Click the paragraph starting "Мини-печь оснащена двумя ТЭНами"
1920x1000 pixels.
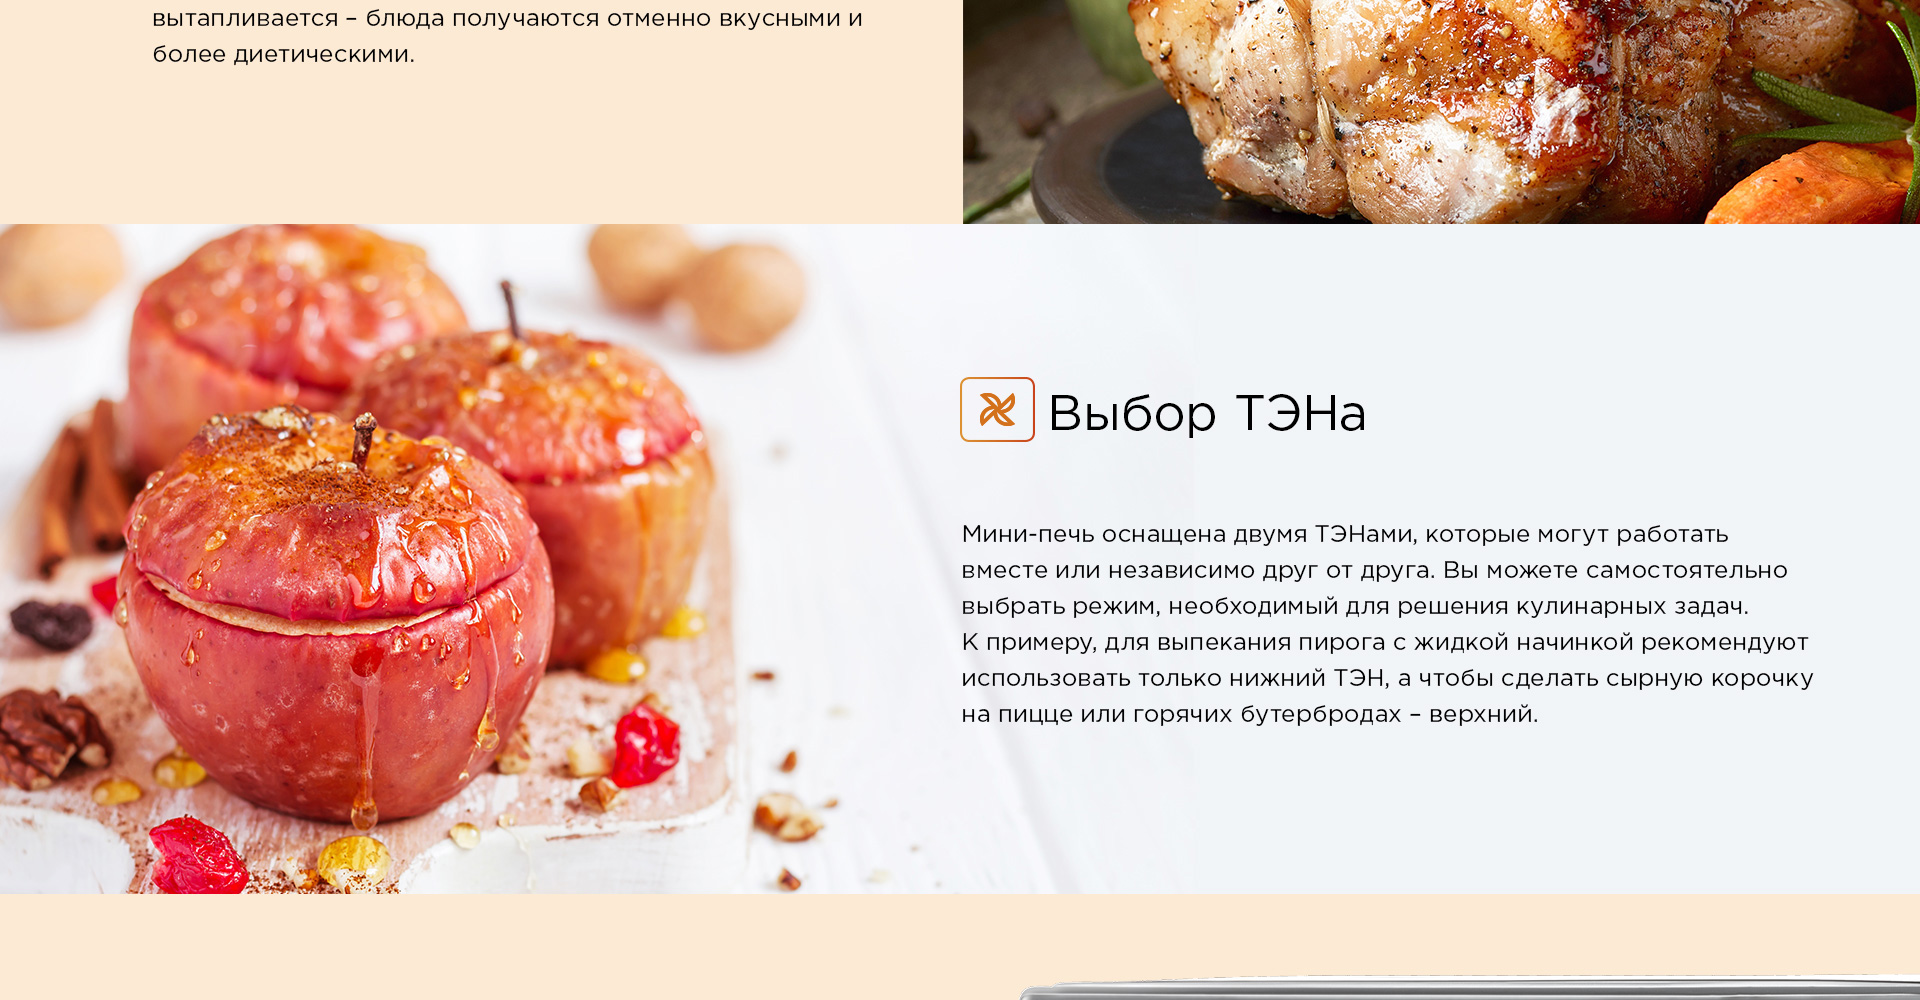coord(1387,624)
